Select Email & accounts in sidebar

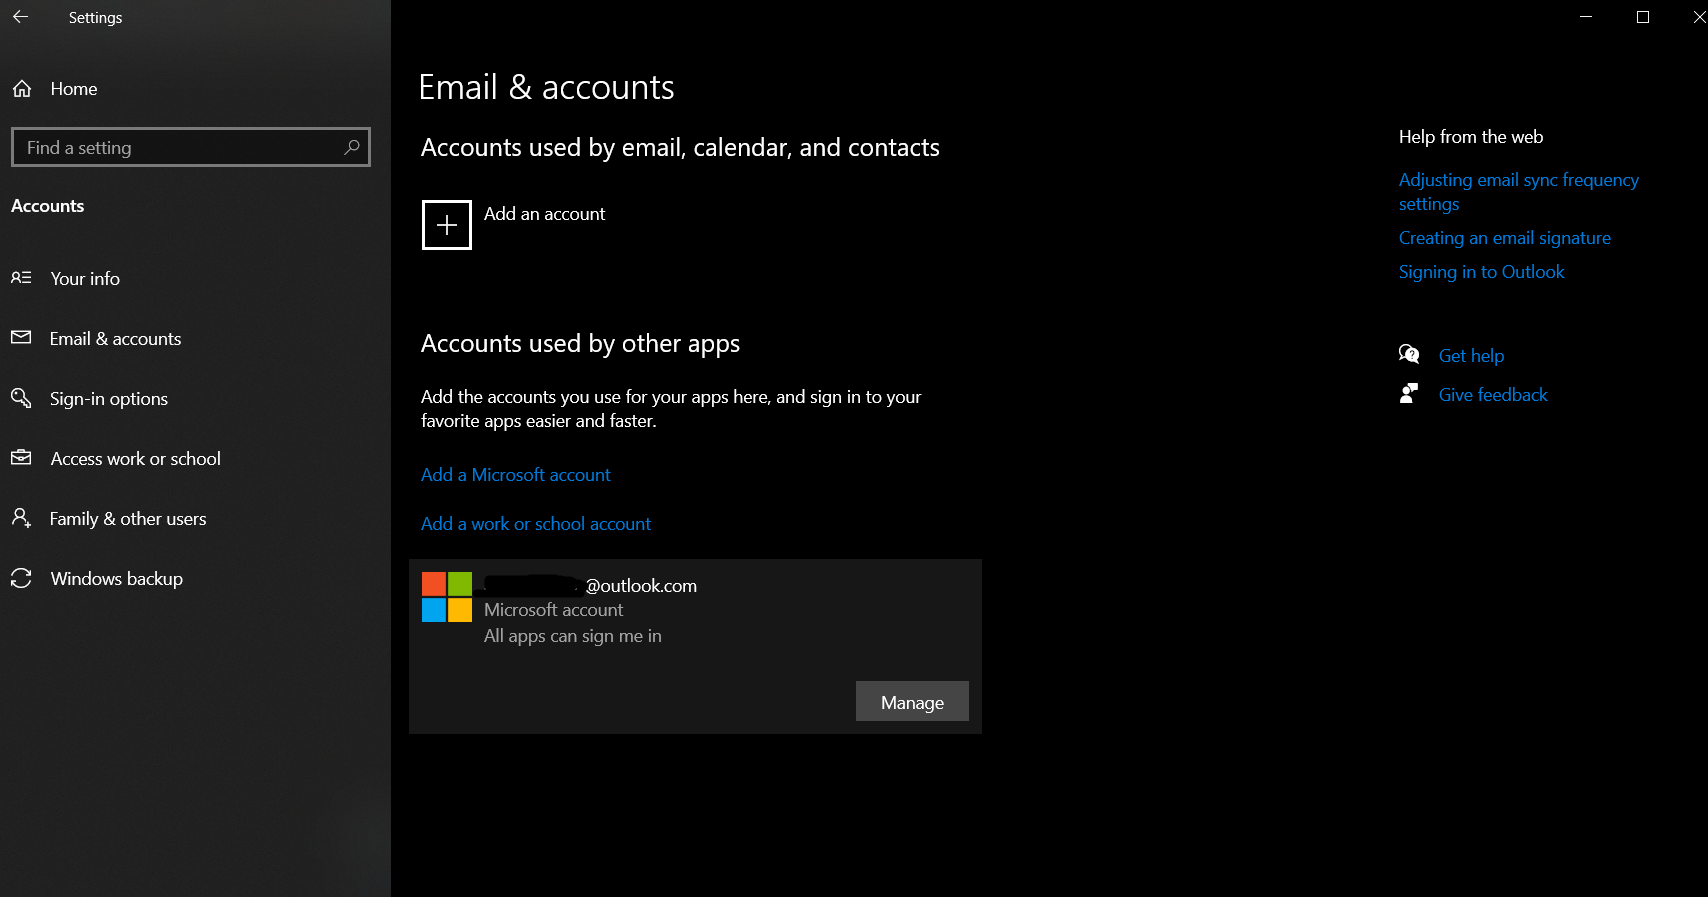pyautogui.click(x=116, y=339)
